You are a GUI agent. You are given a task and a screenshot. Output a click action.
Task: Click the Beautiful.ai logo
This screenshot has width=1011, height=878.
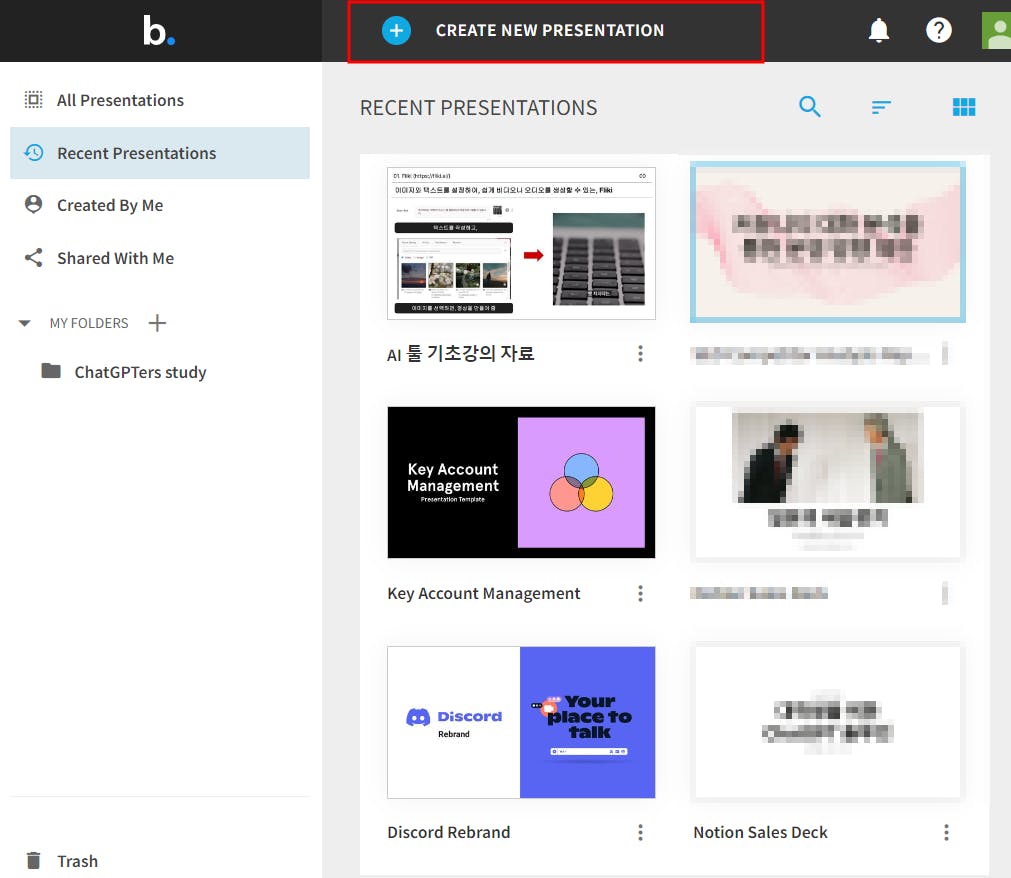tap(159, 30)
